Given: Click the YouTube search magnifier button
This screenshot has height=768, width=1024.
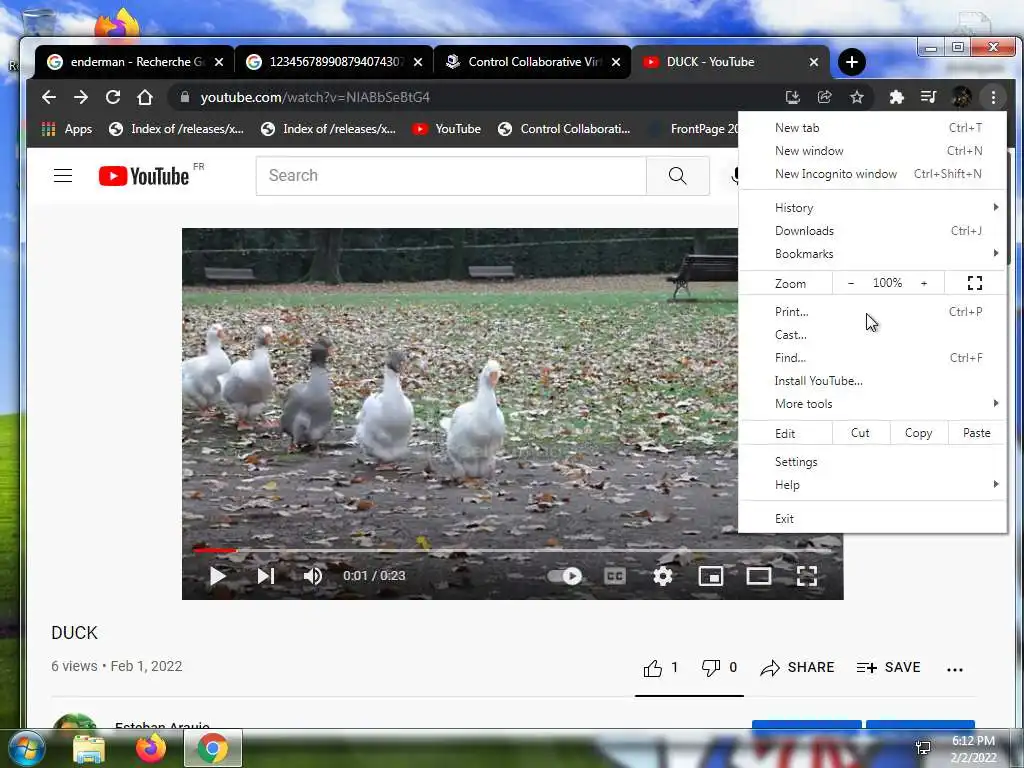Looking at the screenshot, I should [678, 176].
